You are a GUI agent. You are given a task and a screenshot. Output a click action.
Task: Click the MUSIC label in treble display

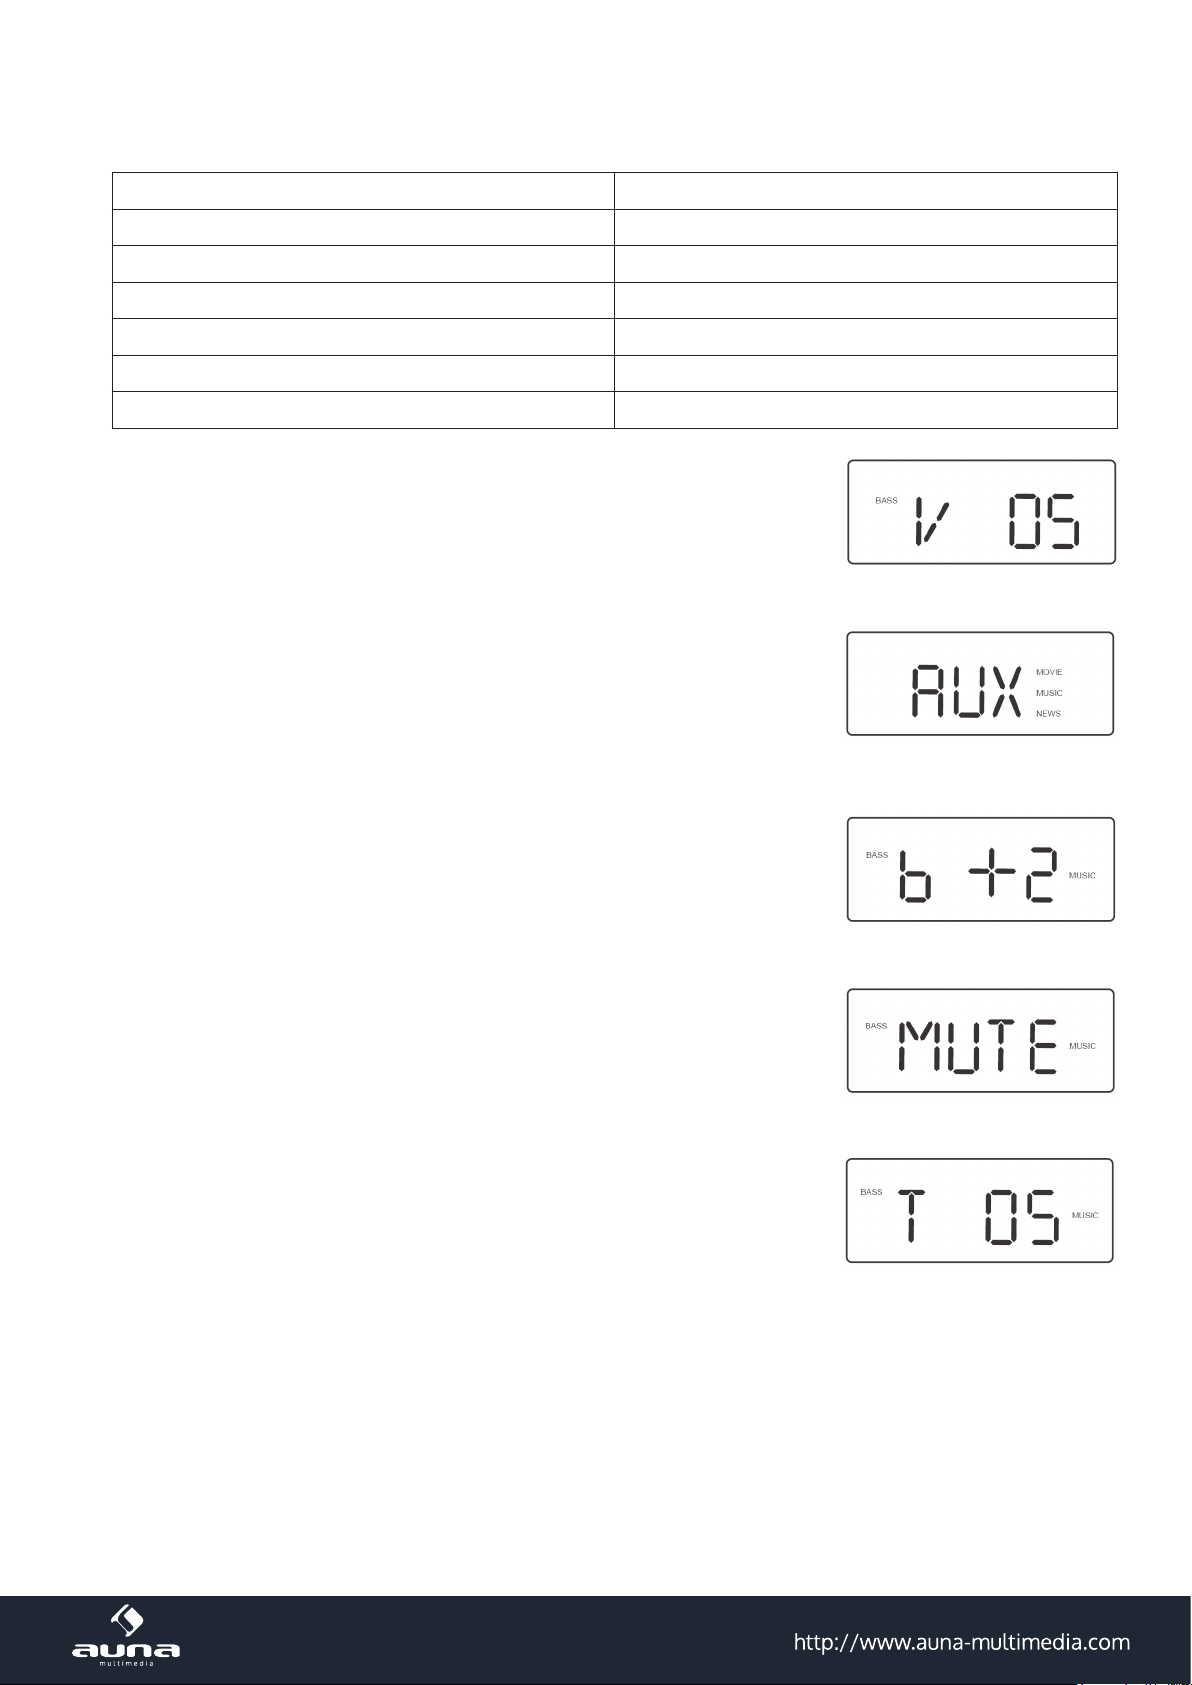[x=1085, y=1215]
